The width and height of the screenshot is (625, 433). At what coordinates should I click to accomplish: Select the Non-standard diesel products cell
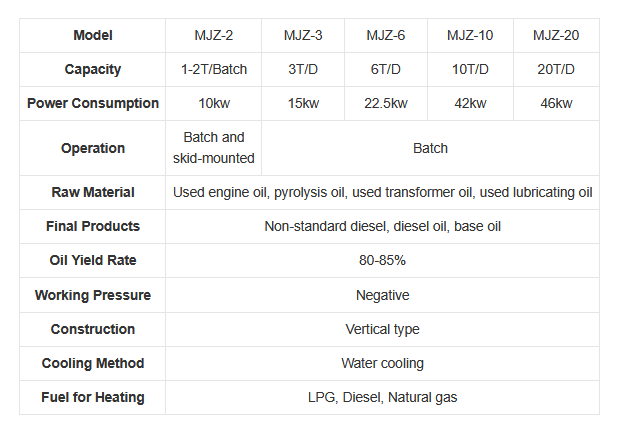pyautogui.click(x=383, y=226)
